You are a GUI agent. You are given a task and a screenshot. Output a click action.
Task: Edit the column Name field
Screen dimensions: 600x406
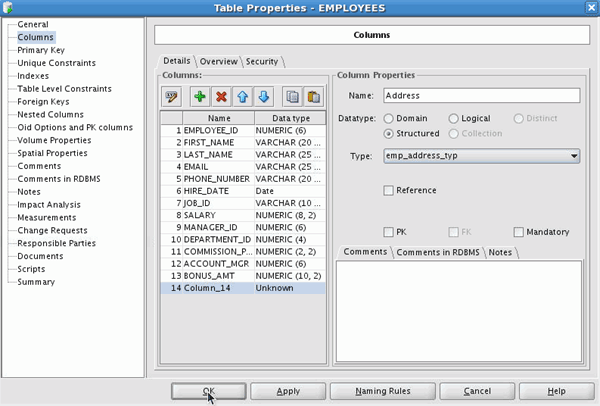481,96
